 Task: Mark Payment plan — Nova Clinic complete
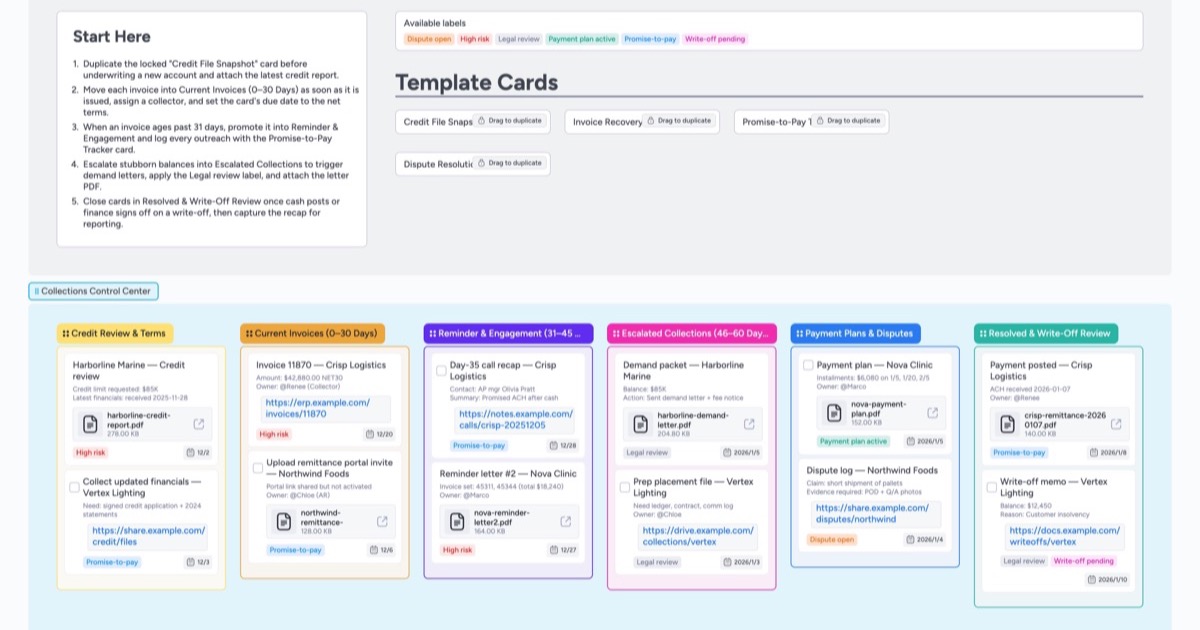coord(808,365)
